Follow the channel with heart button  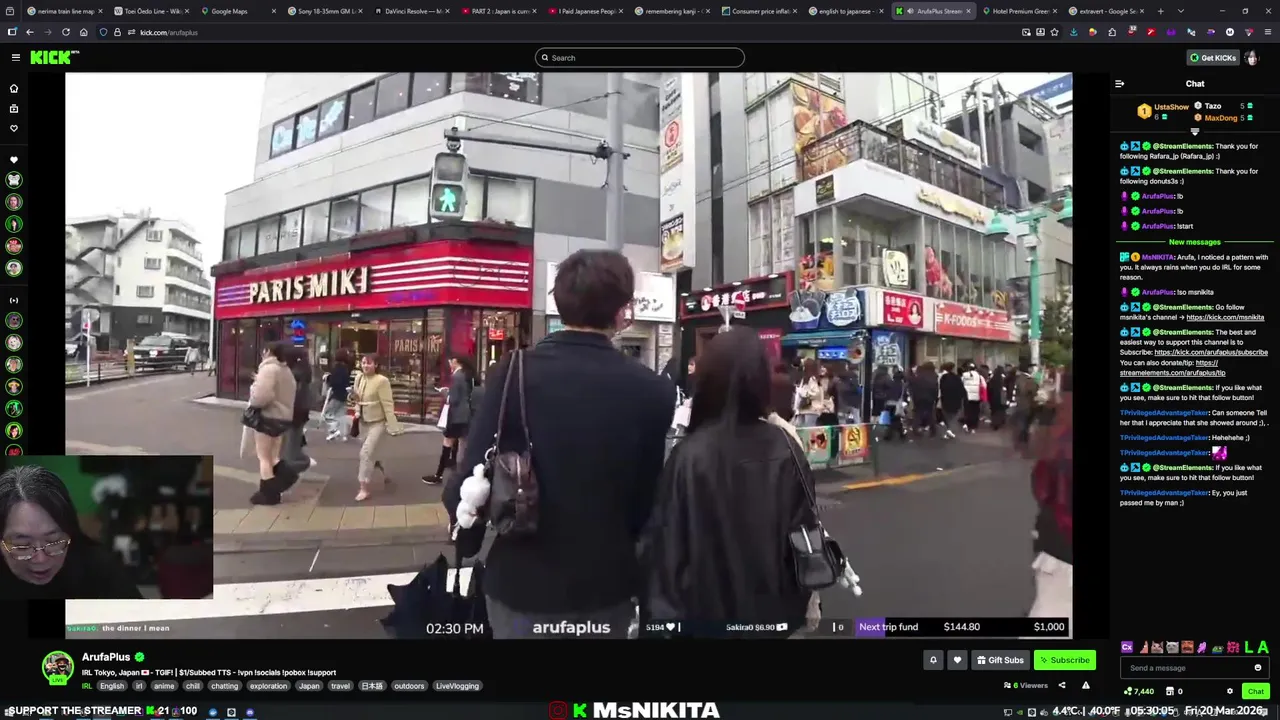tap(957, 660)
